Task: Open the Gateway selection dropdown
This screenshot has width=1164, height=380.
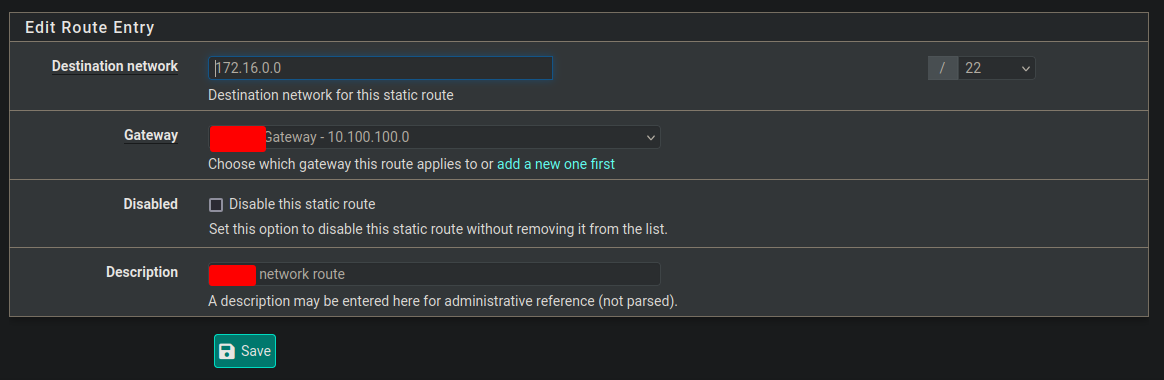Action: [434, 137]
